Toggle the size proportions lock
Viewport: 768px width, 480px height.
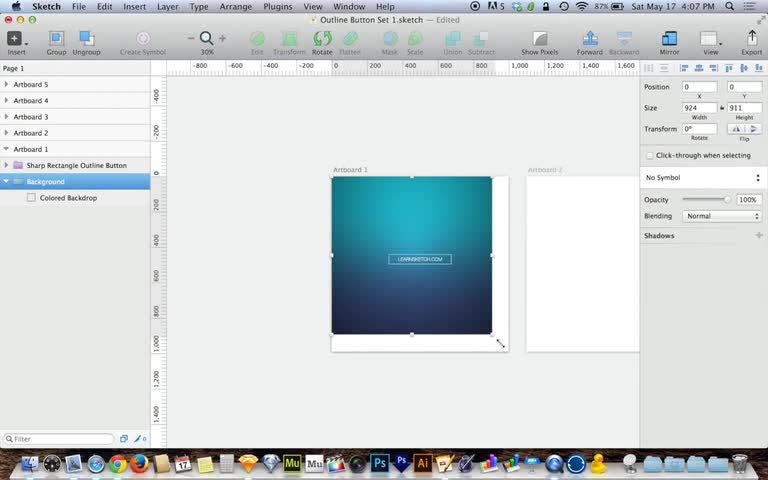tap(722, 108)
